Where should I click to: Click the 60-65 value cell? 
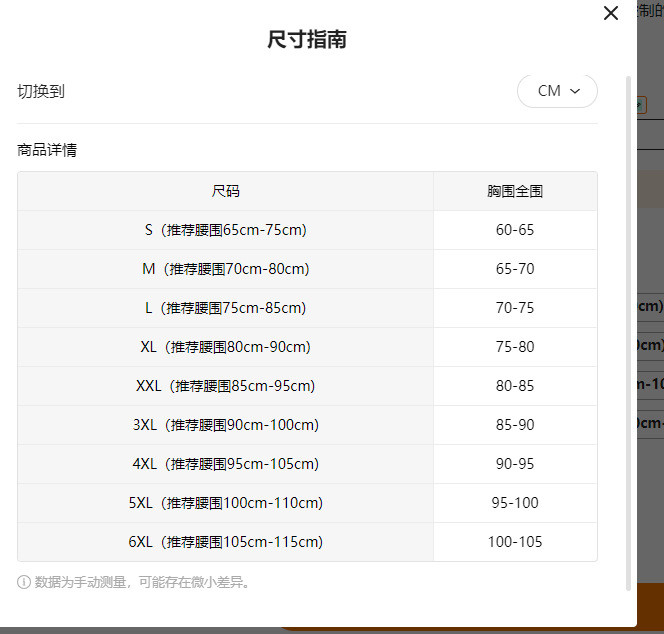pyautogui.click(x=515, y=230)
